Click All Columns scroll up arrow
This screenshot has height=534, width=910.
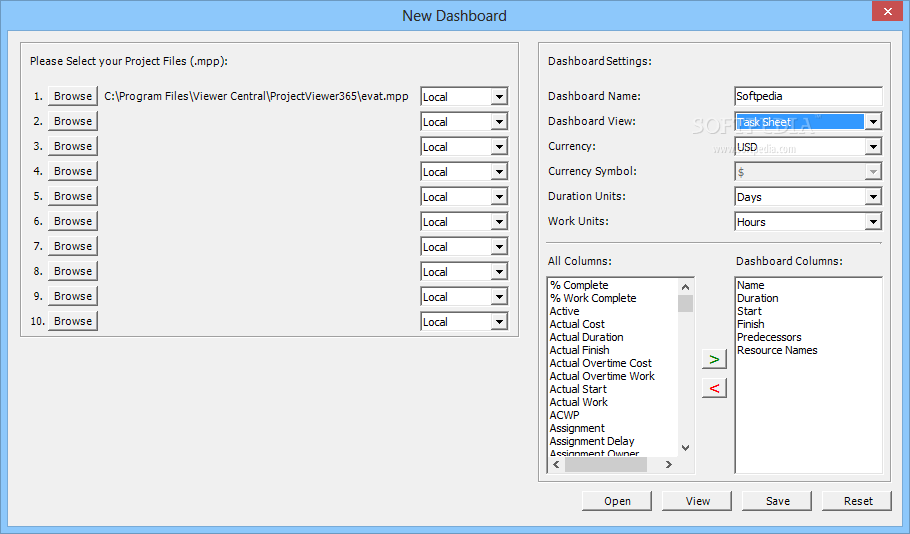click(685, 287)
